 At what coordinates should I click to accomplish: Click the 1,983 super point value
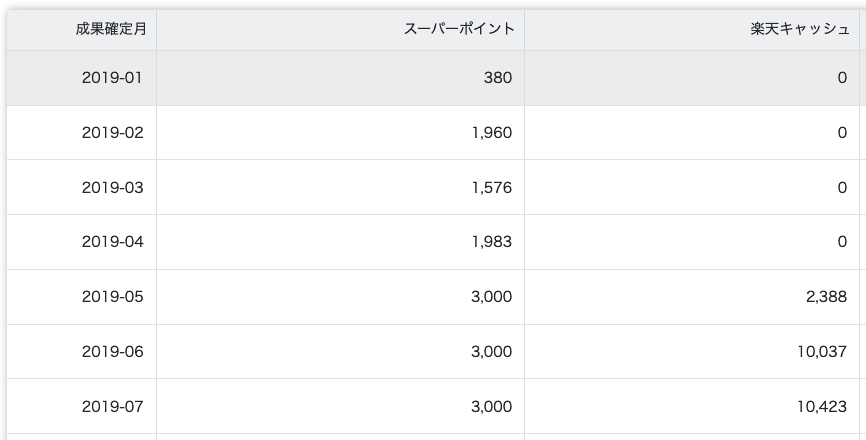click(x=491, y=242)
